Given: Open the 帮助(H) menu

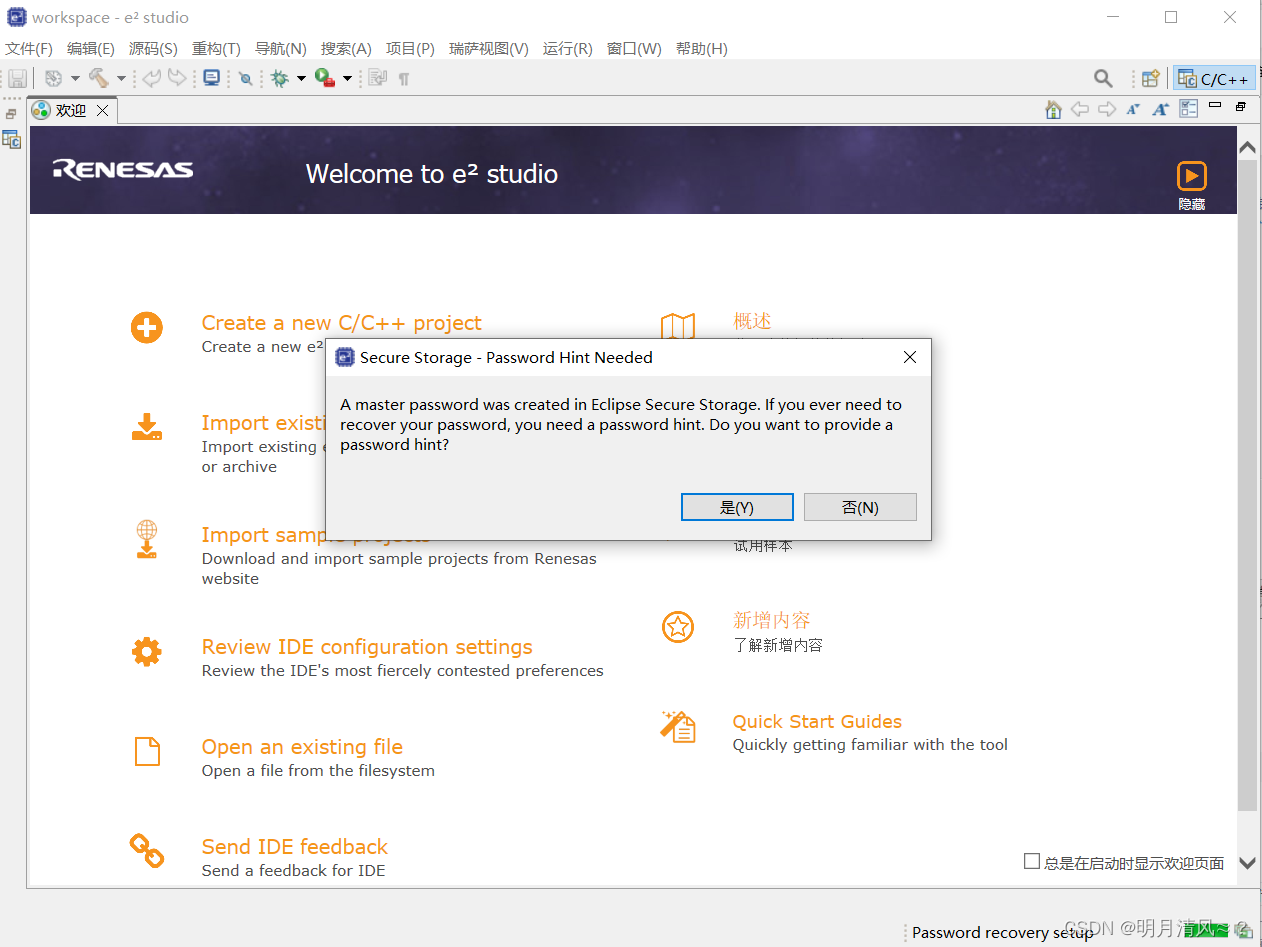Looking at the screenshot, I should click(x=701, y=48).
